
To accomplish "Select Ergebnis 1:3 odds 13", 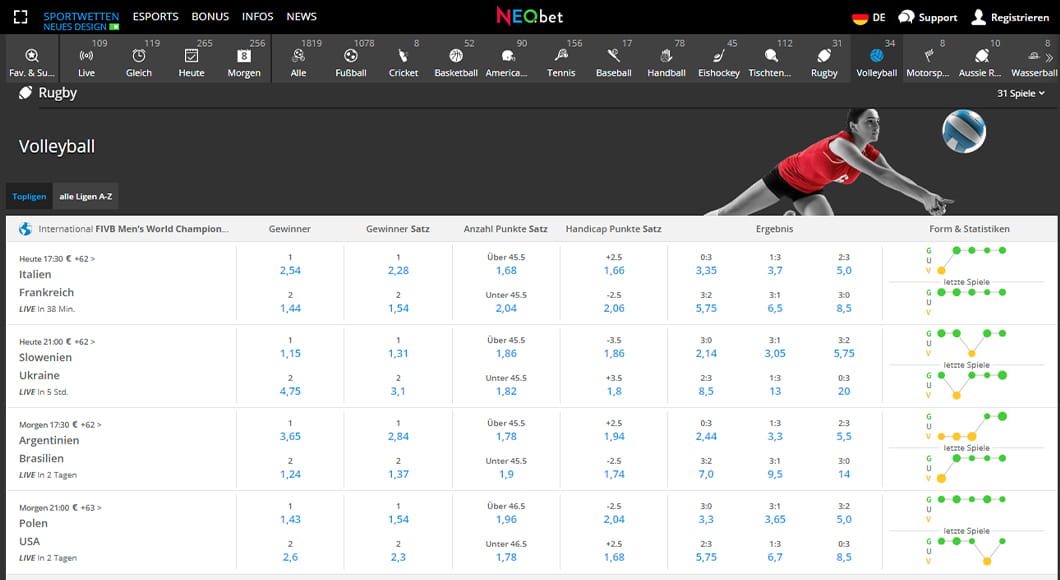I will point(775,391).
